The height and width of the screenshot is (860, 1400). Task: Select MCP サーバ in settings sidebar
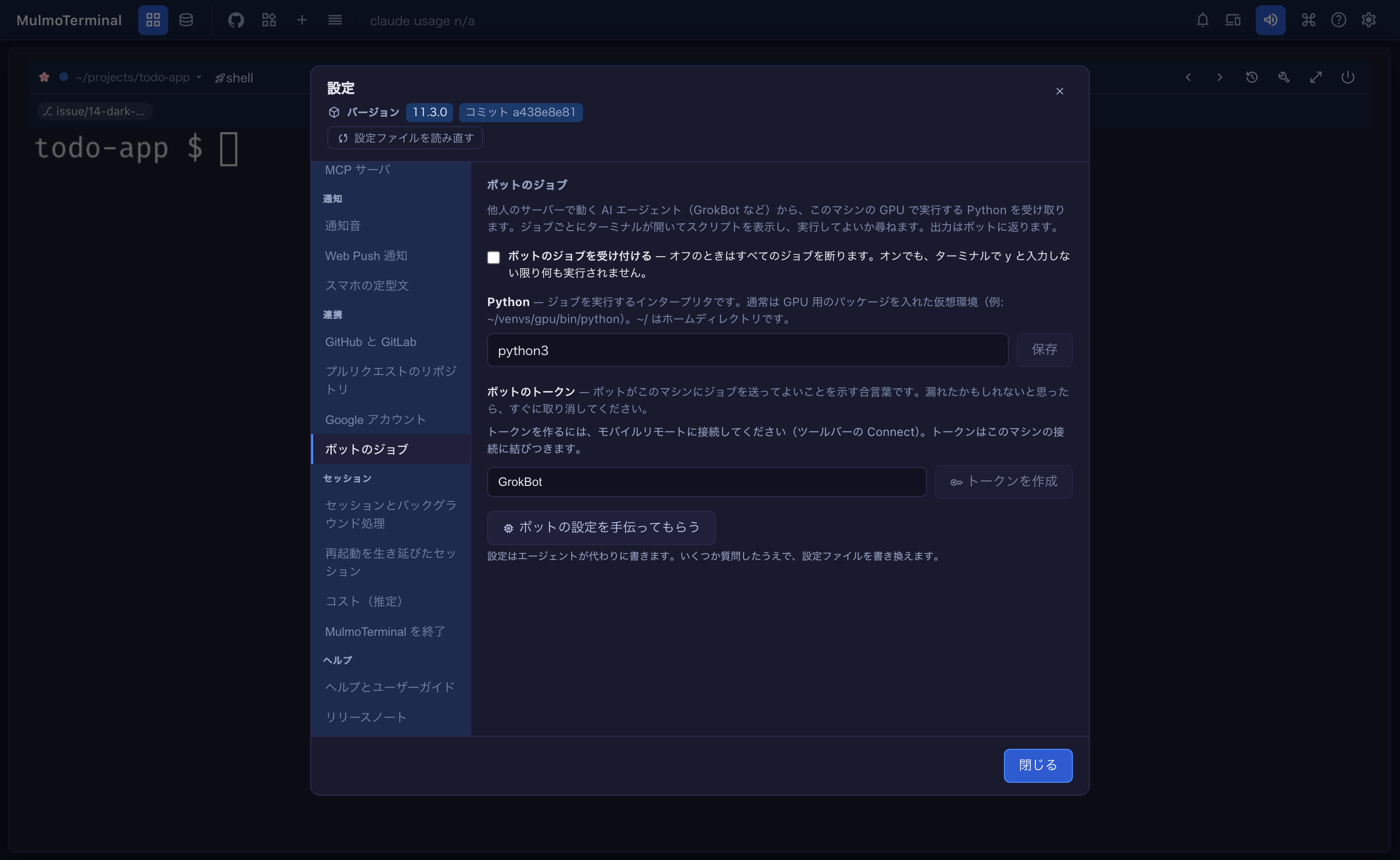391,170
